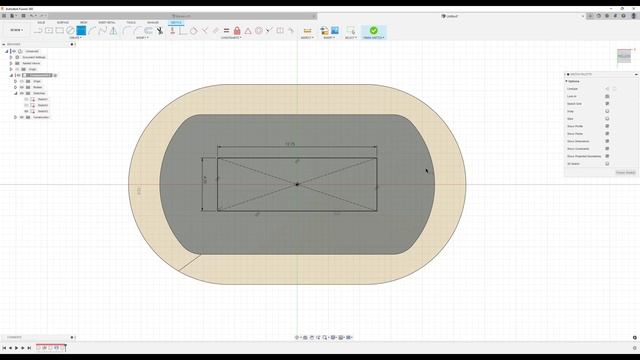The image size is (640, 360).
Task: Select the SKETCH tab
Action: click(176, 22)
